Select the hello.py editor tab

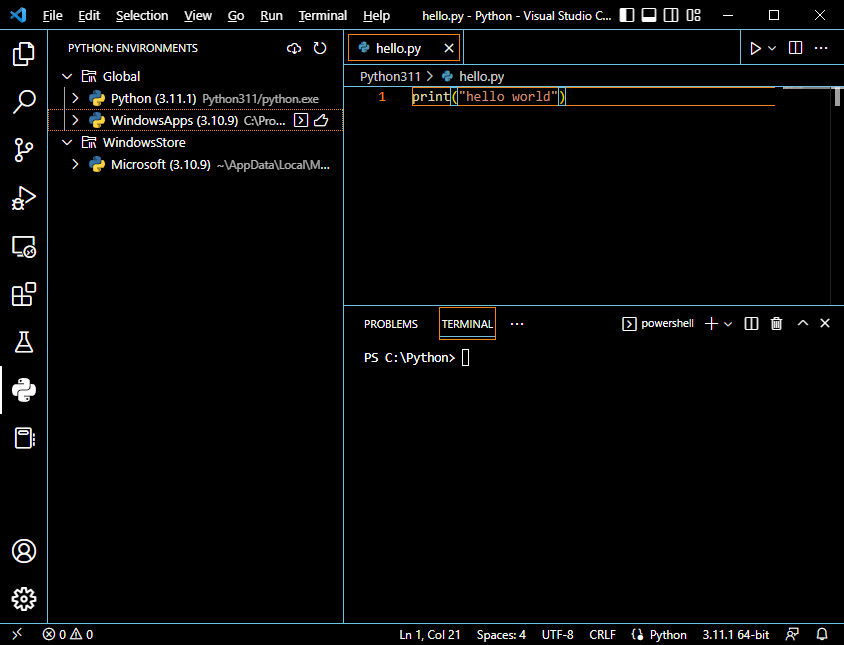pyautogui.click(x=404, y=48)
